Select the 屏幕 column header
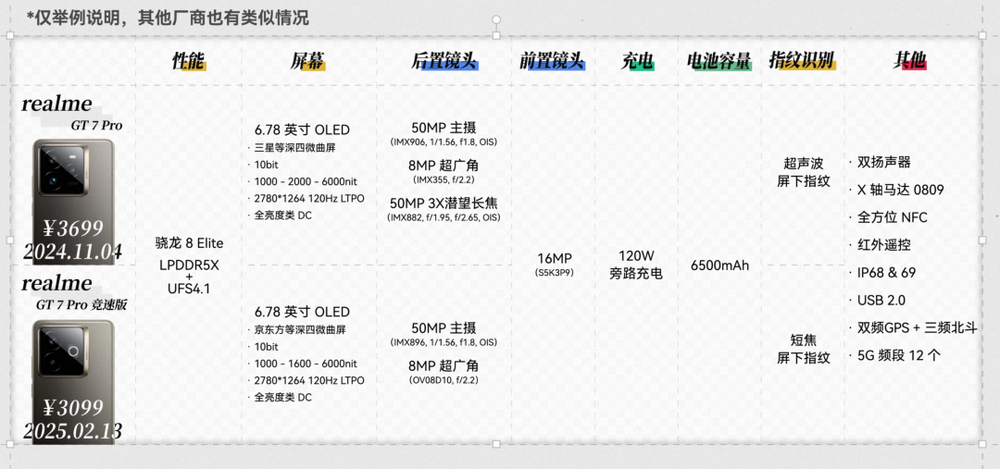The height and width of the screenshot is (469, 1000). (307, 61)
